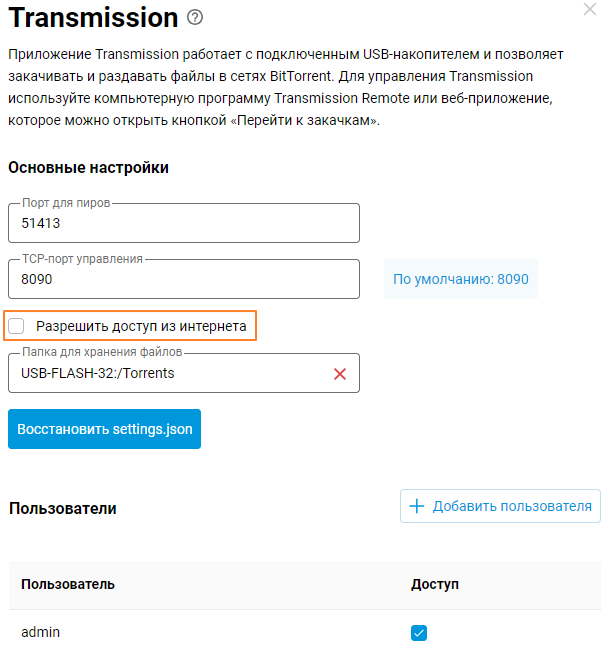Screen dimensions: 608x653
Task: Enable the Разрешить доступ из интернета checkbox
Action: click(17, 326)
